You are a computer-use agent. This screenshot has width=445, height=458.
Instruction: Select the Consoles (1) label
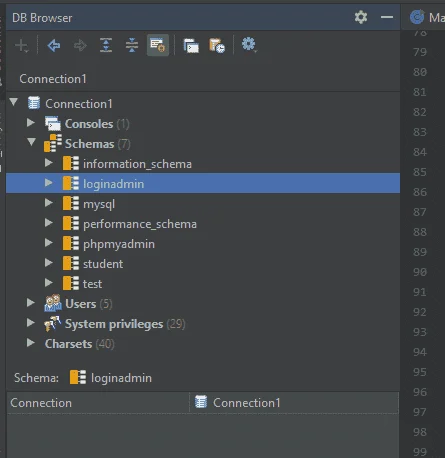(97, 124)
